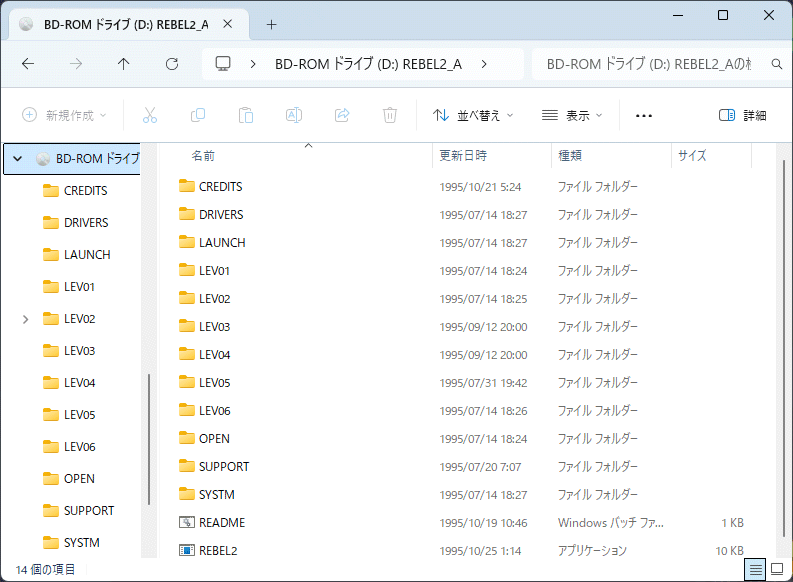Toggle the details pane button
Image resolution: width=793 pixels, height=582 pixels.
[x=742, y=115]
